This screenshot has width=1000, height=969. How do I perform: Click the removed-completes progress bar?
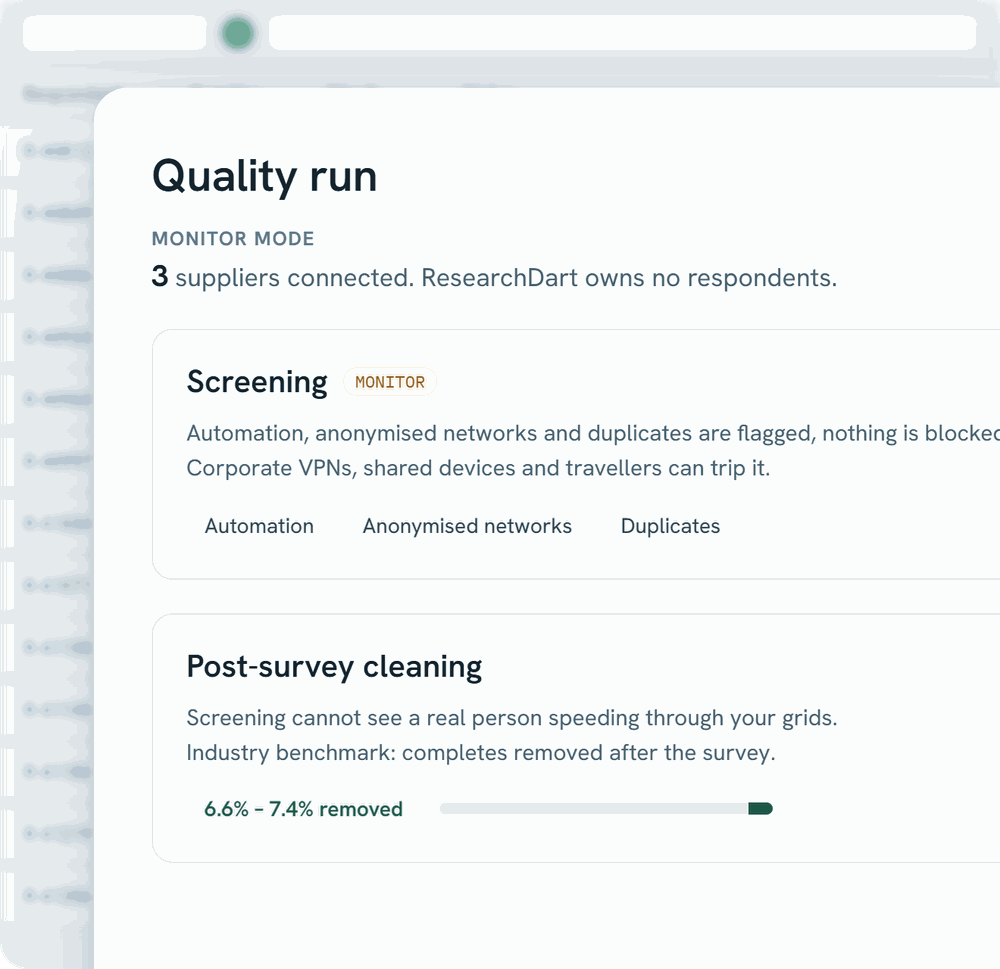(607, 809)
